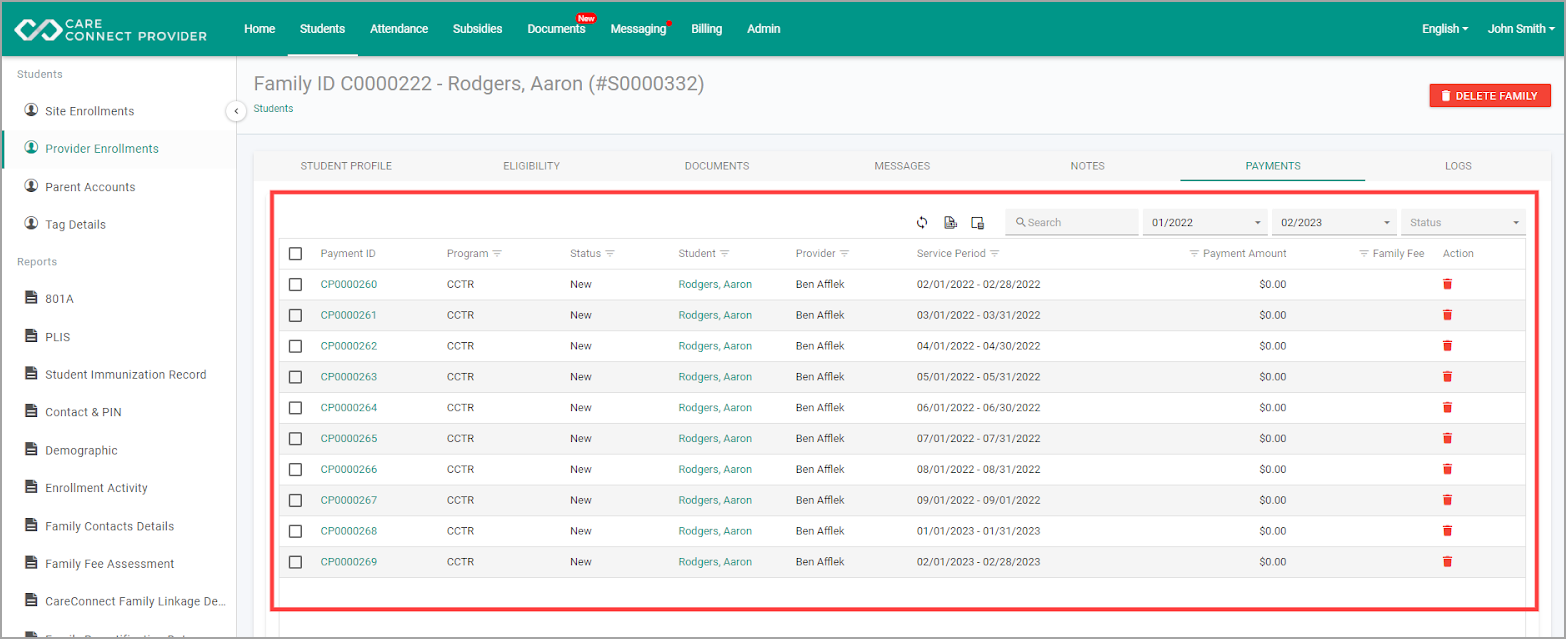The image size is (1566, 639).
Task: Click the payments Search field
Action: click(x=1072, y=222)
